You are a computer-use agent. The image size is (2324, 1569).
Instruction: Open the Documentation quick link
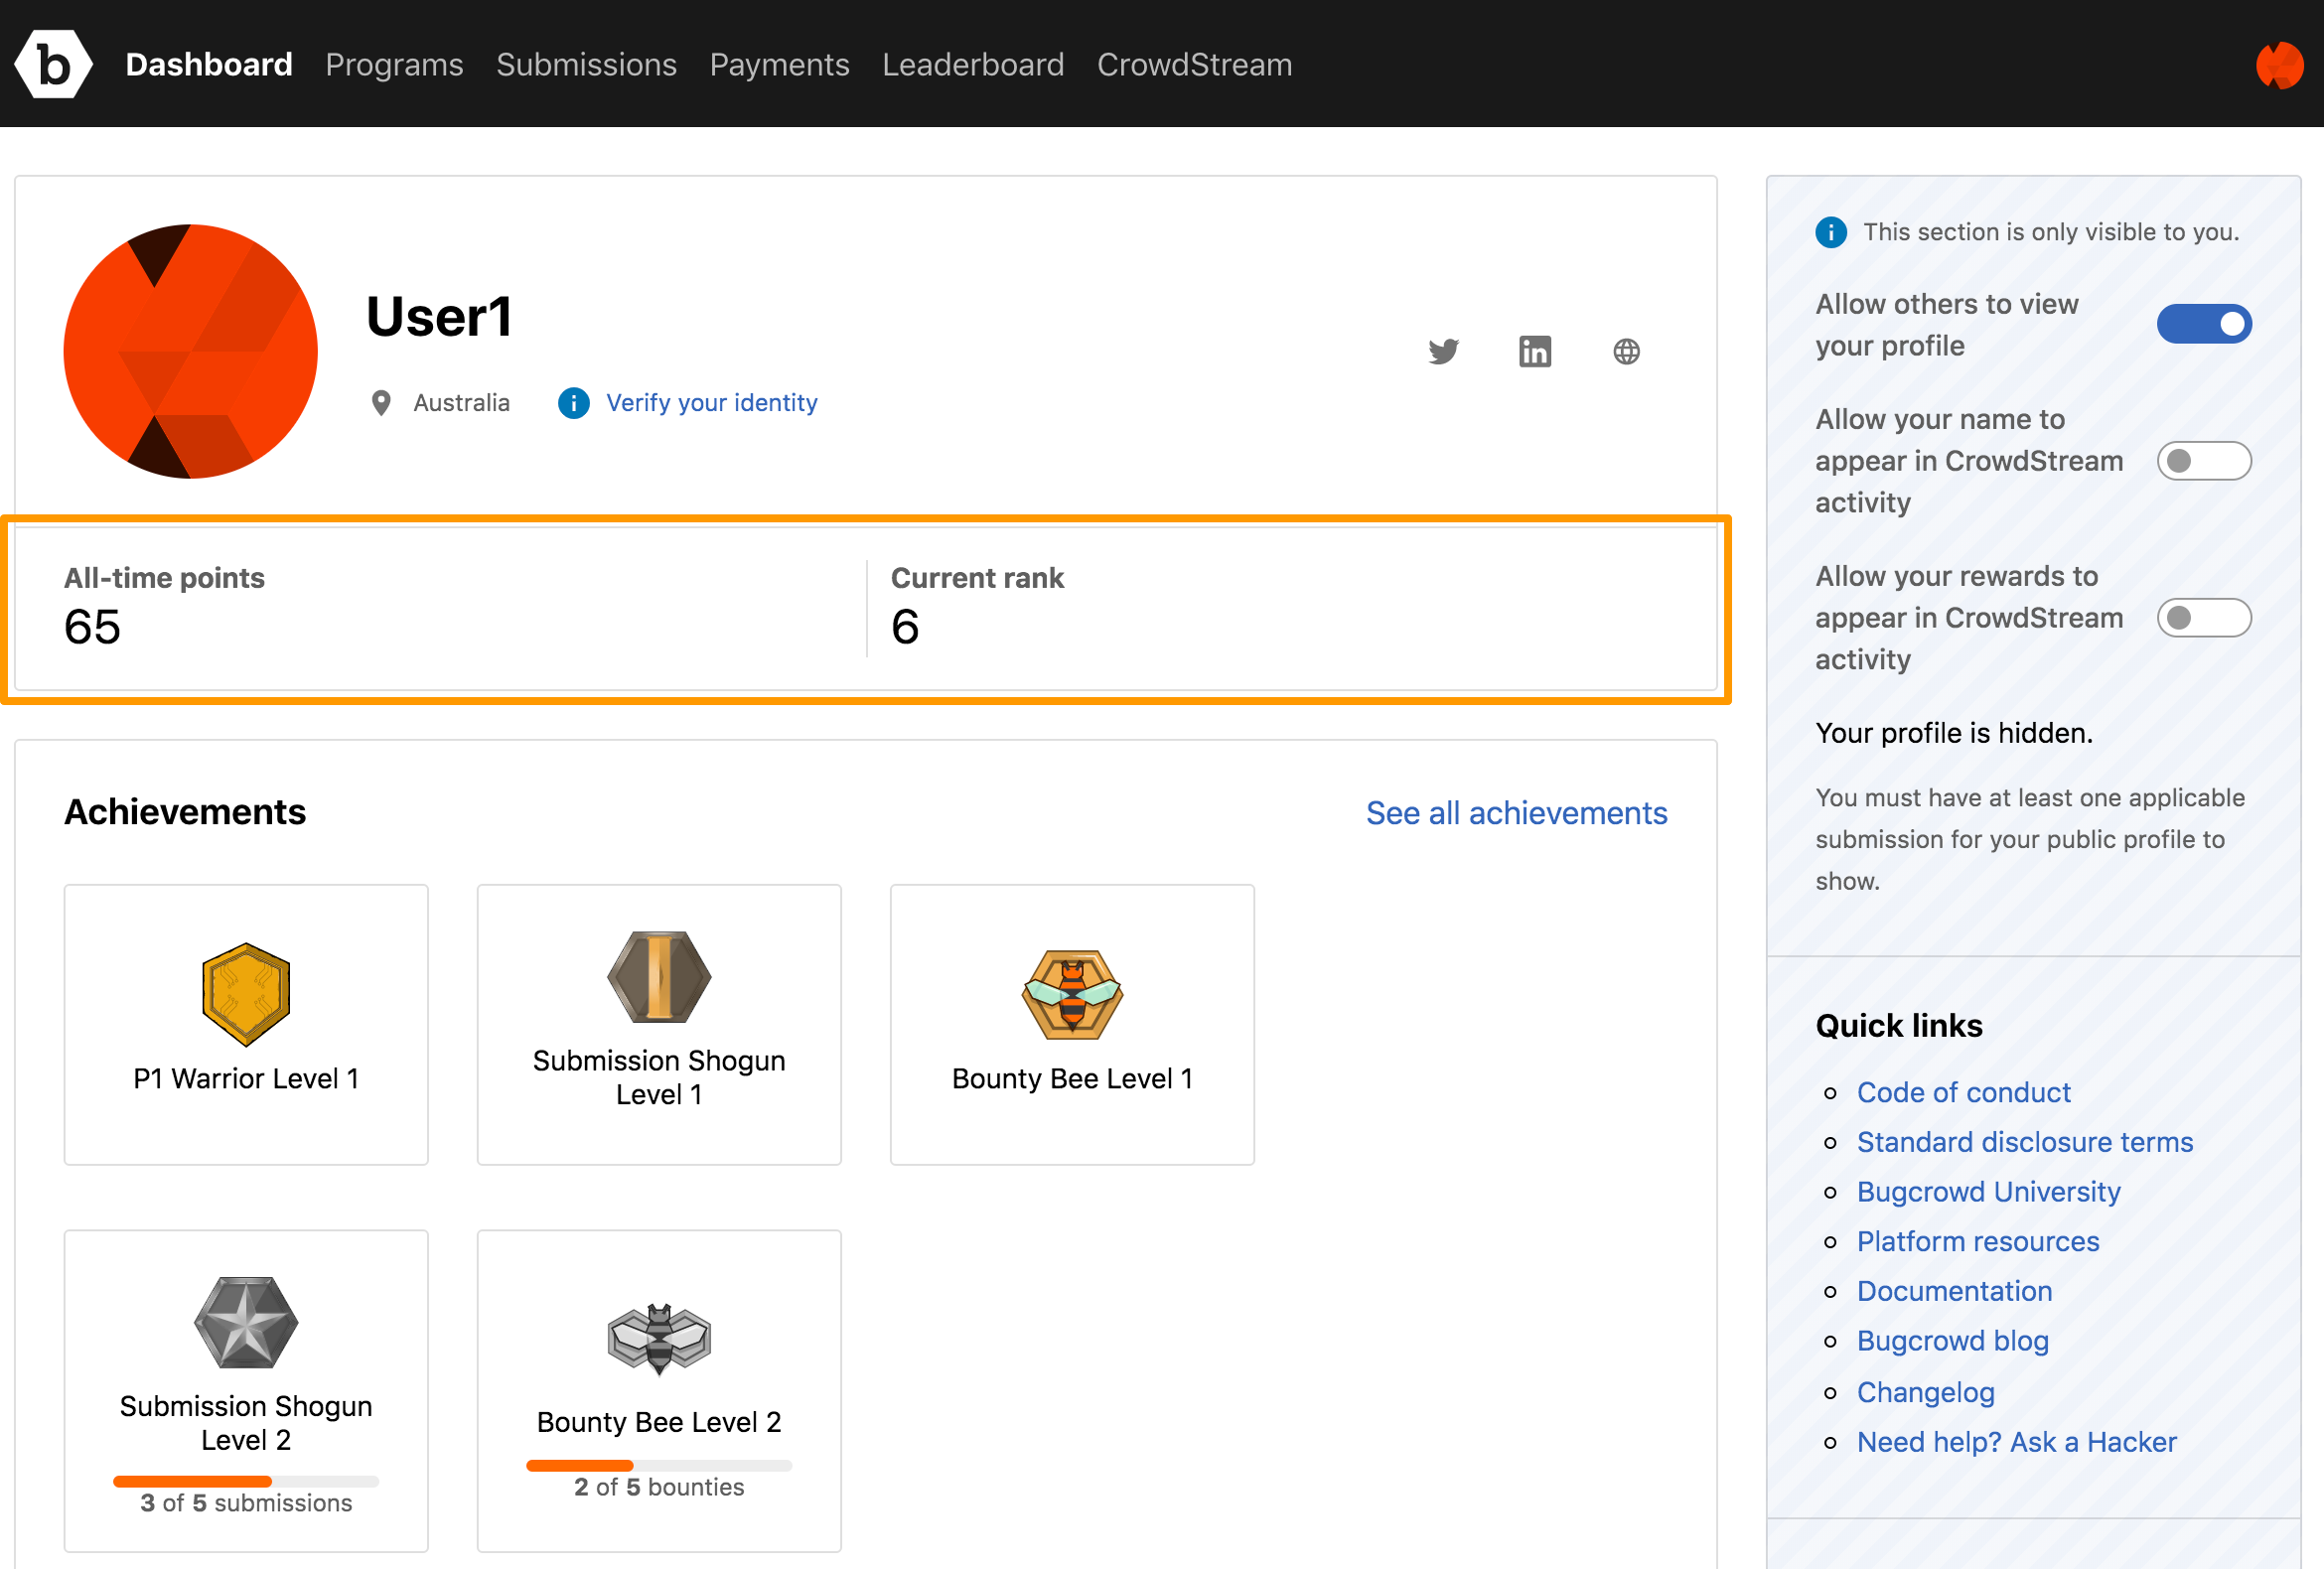[x=1954, y=1291]
